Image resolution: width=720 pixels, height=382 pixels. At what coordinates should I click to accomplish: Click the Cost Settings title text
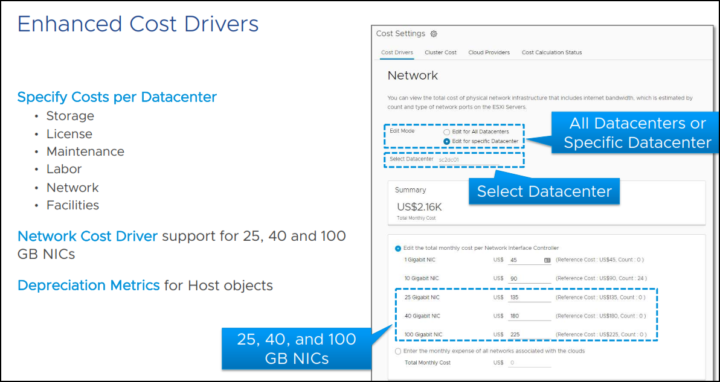tap(400, 34)
